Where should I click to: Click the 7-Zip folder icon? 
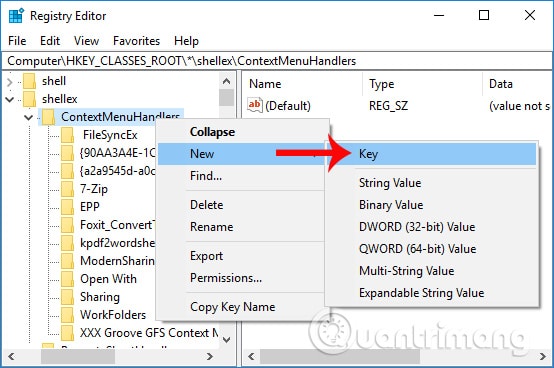pos(67,189)
